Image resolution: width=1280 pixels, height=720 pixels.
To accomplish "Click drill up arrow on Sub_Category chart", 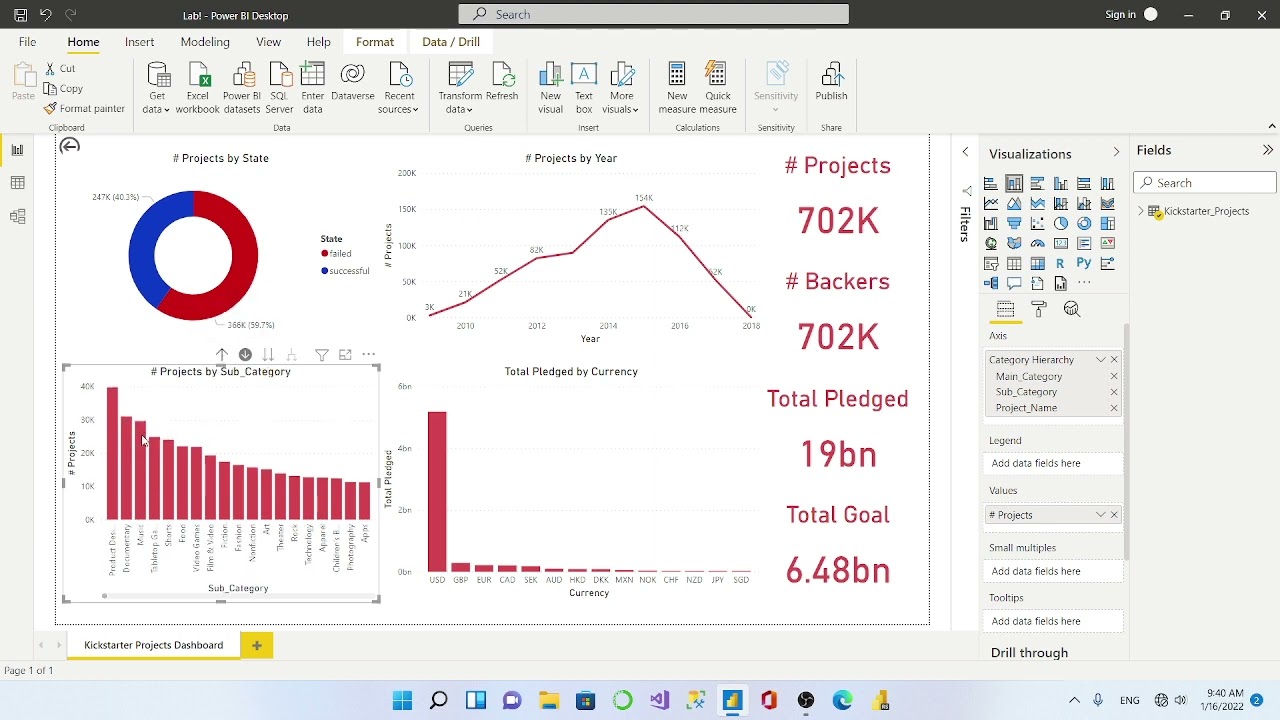I will pos(222,355).
